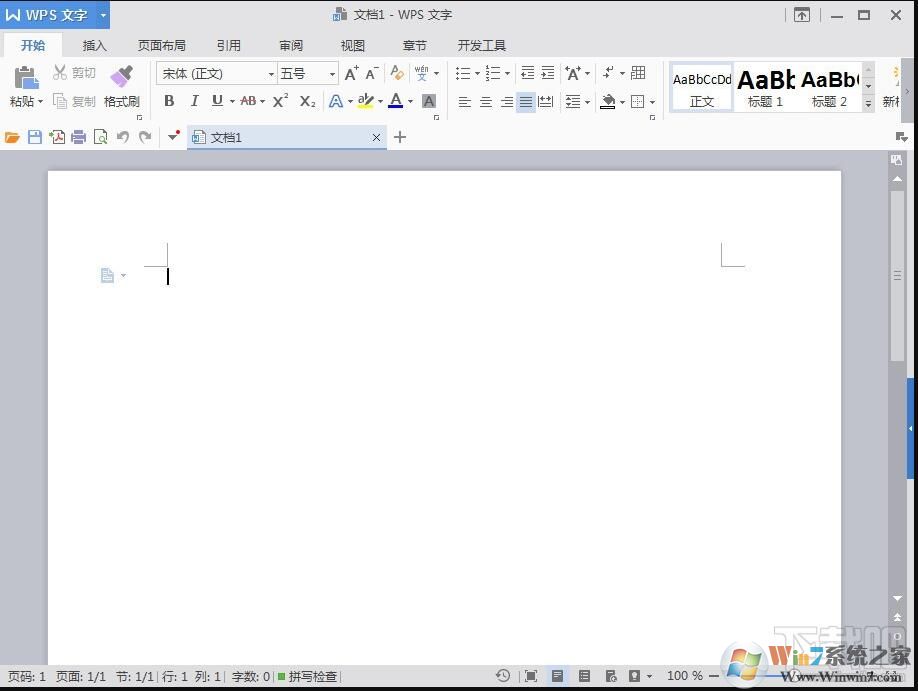The height and width of the screenshot is (691, 918).
Task: Select the center alignment icon
Action: (485, 101)
